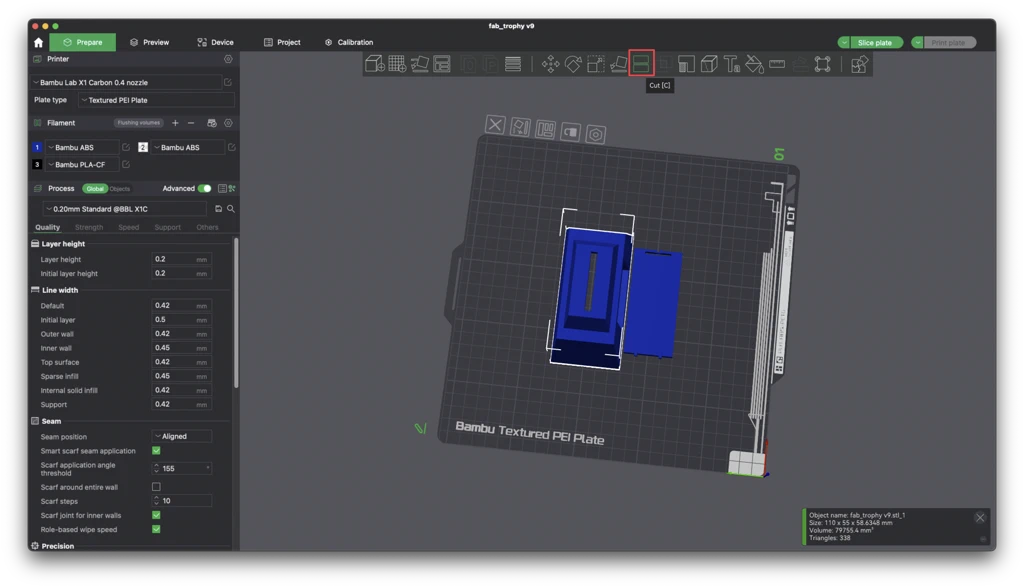1024x588 pixels.
Task: Uncheck Role-based wipe speed
Action: click(156, 529)
